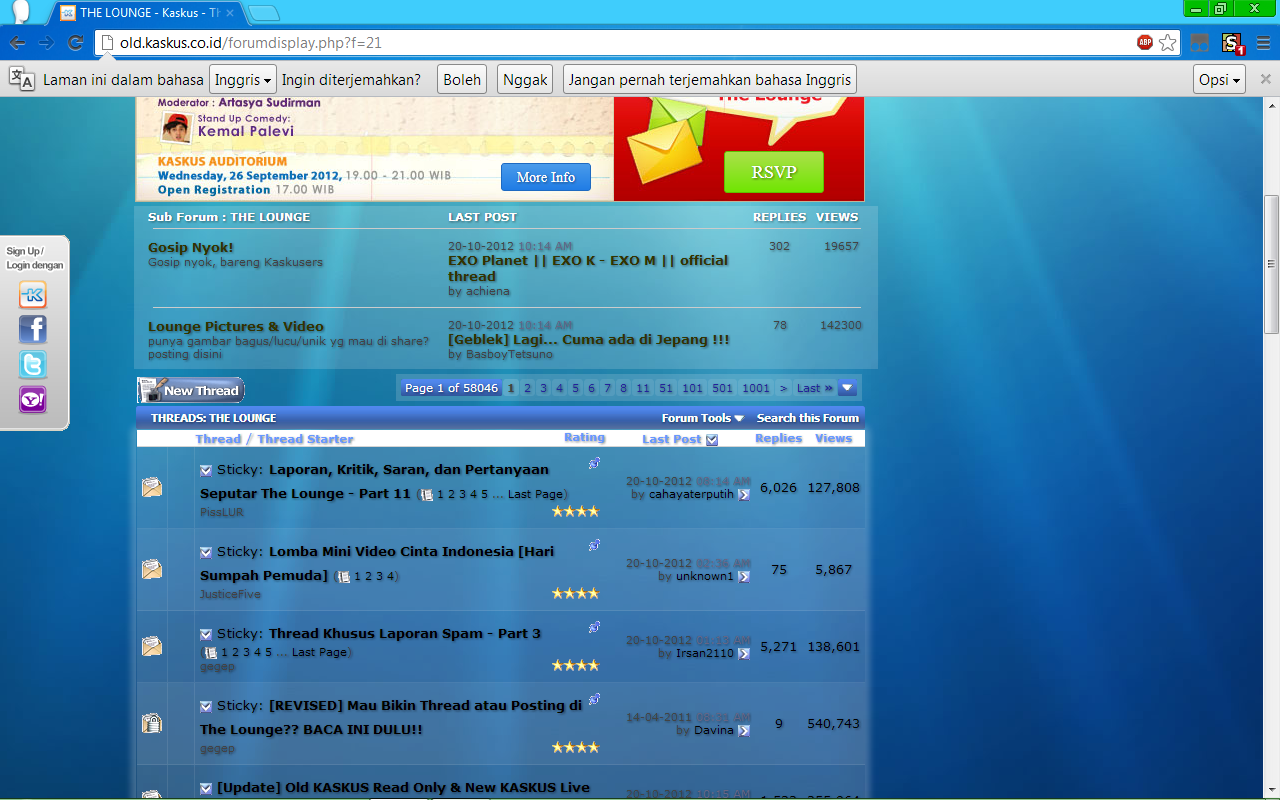Go to page 1001 in the pagination
Viewport: 1280px width, 800px height.
[x=756, y=388]
